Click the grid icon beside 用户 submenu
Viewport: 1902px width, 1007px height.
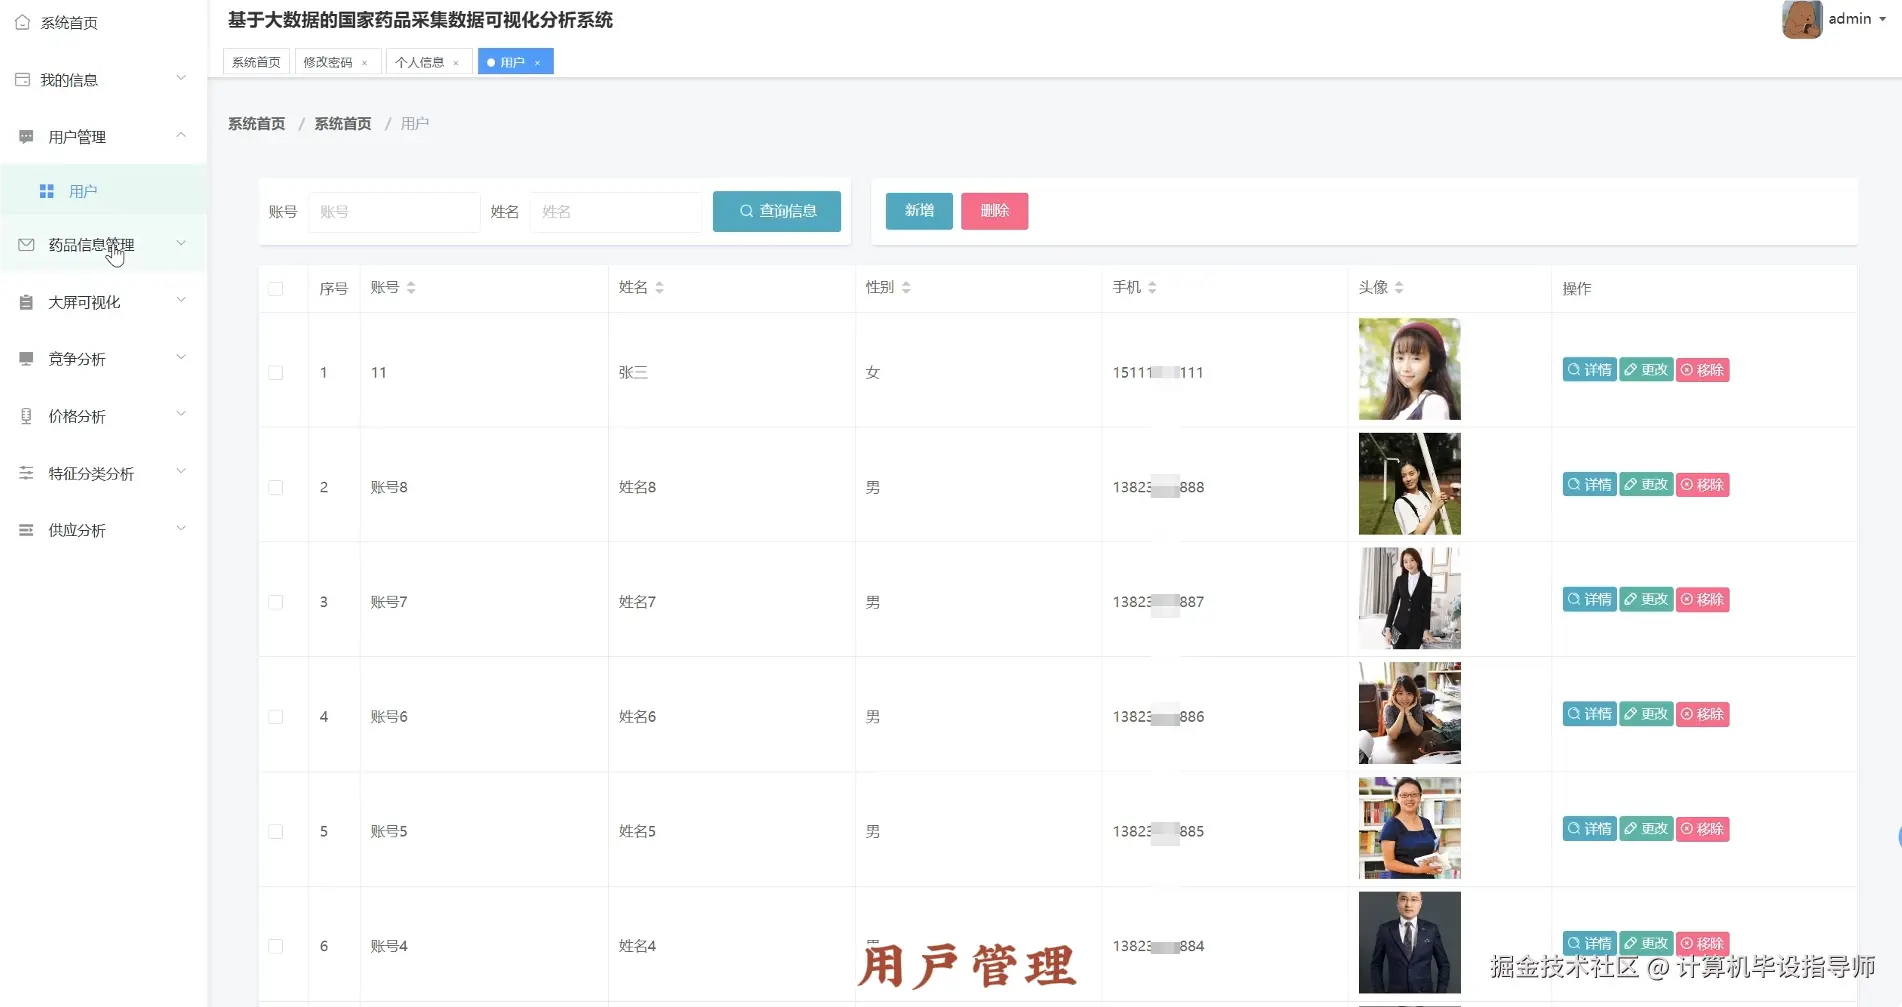tap(46, 191)
